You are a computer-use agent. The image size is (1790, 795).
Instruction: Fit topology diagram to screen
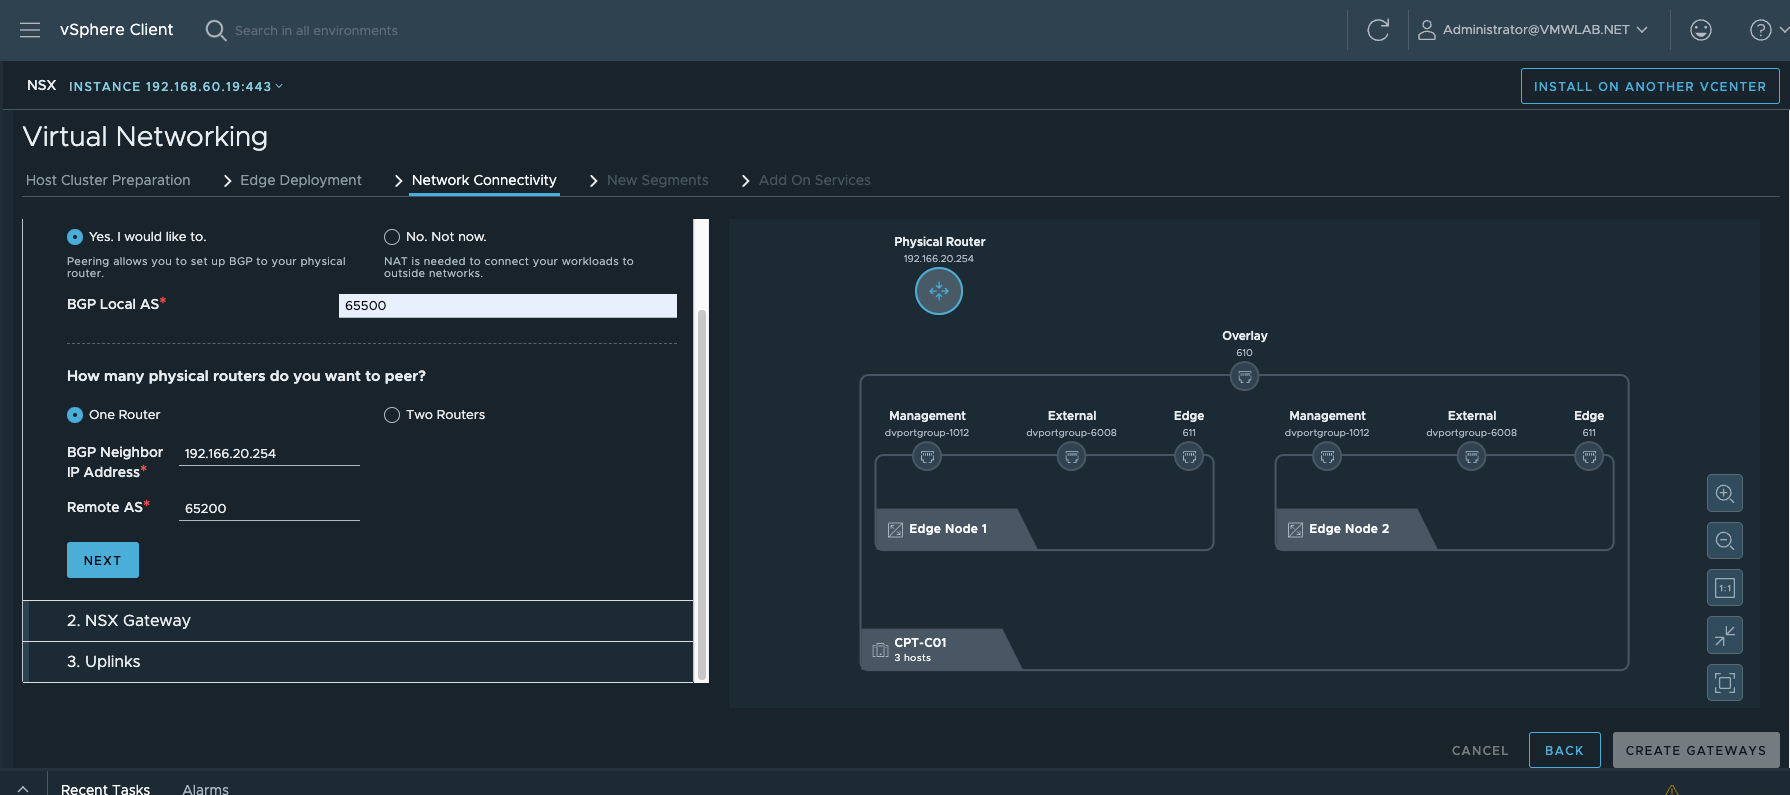(1725, 683)
